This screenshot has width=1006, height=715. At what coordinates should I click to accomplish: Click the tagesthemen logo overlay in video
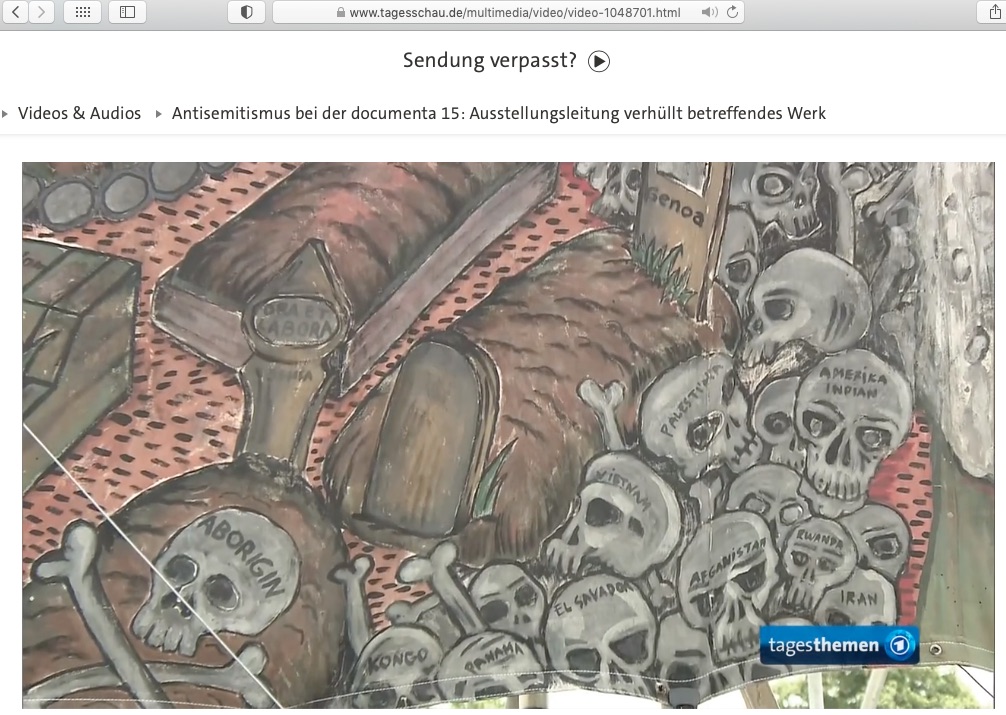tap(839, 645)
